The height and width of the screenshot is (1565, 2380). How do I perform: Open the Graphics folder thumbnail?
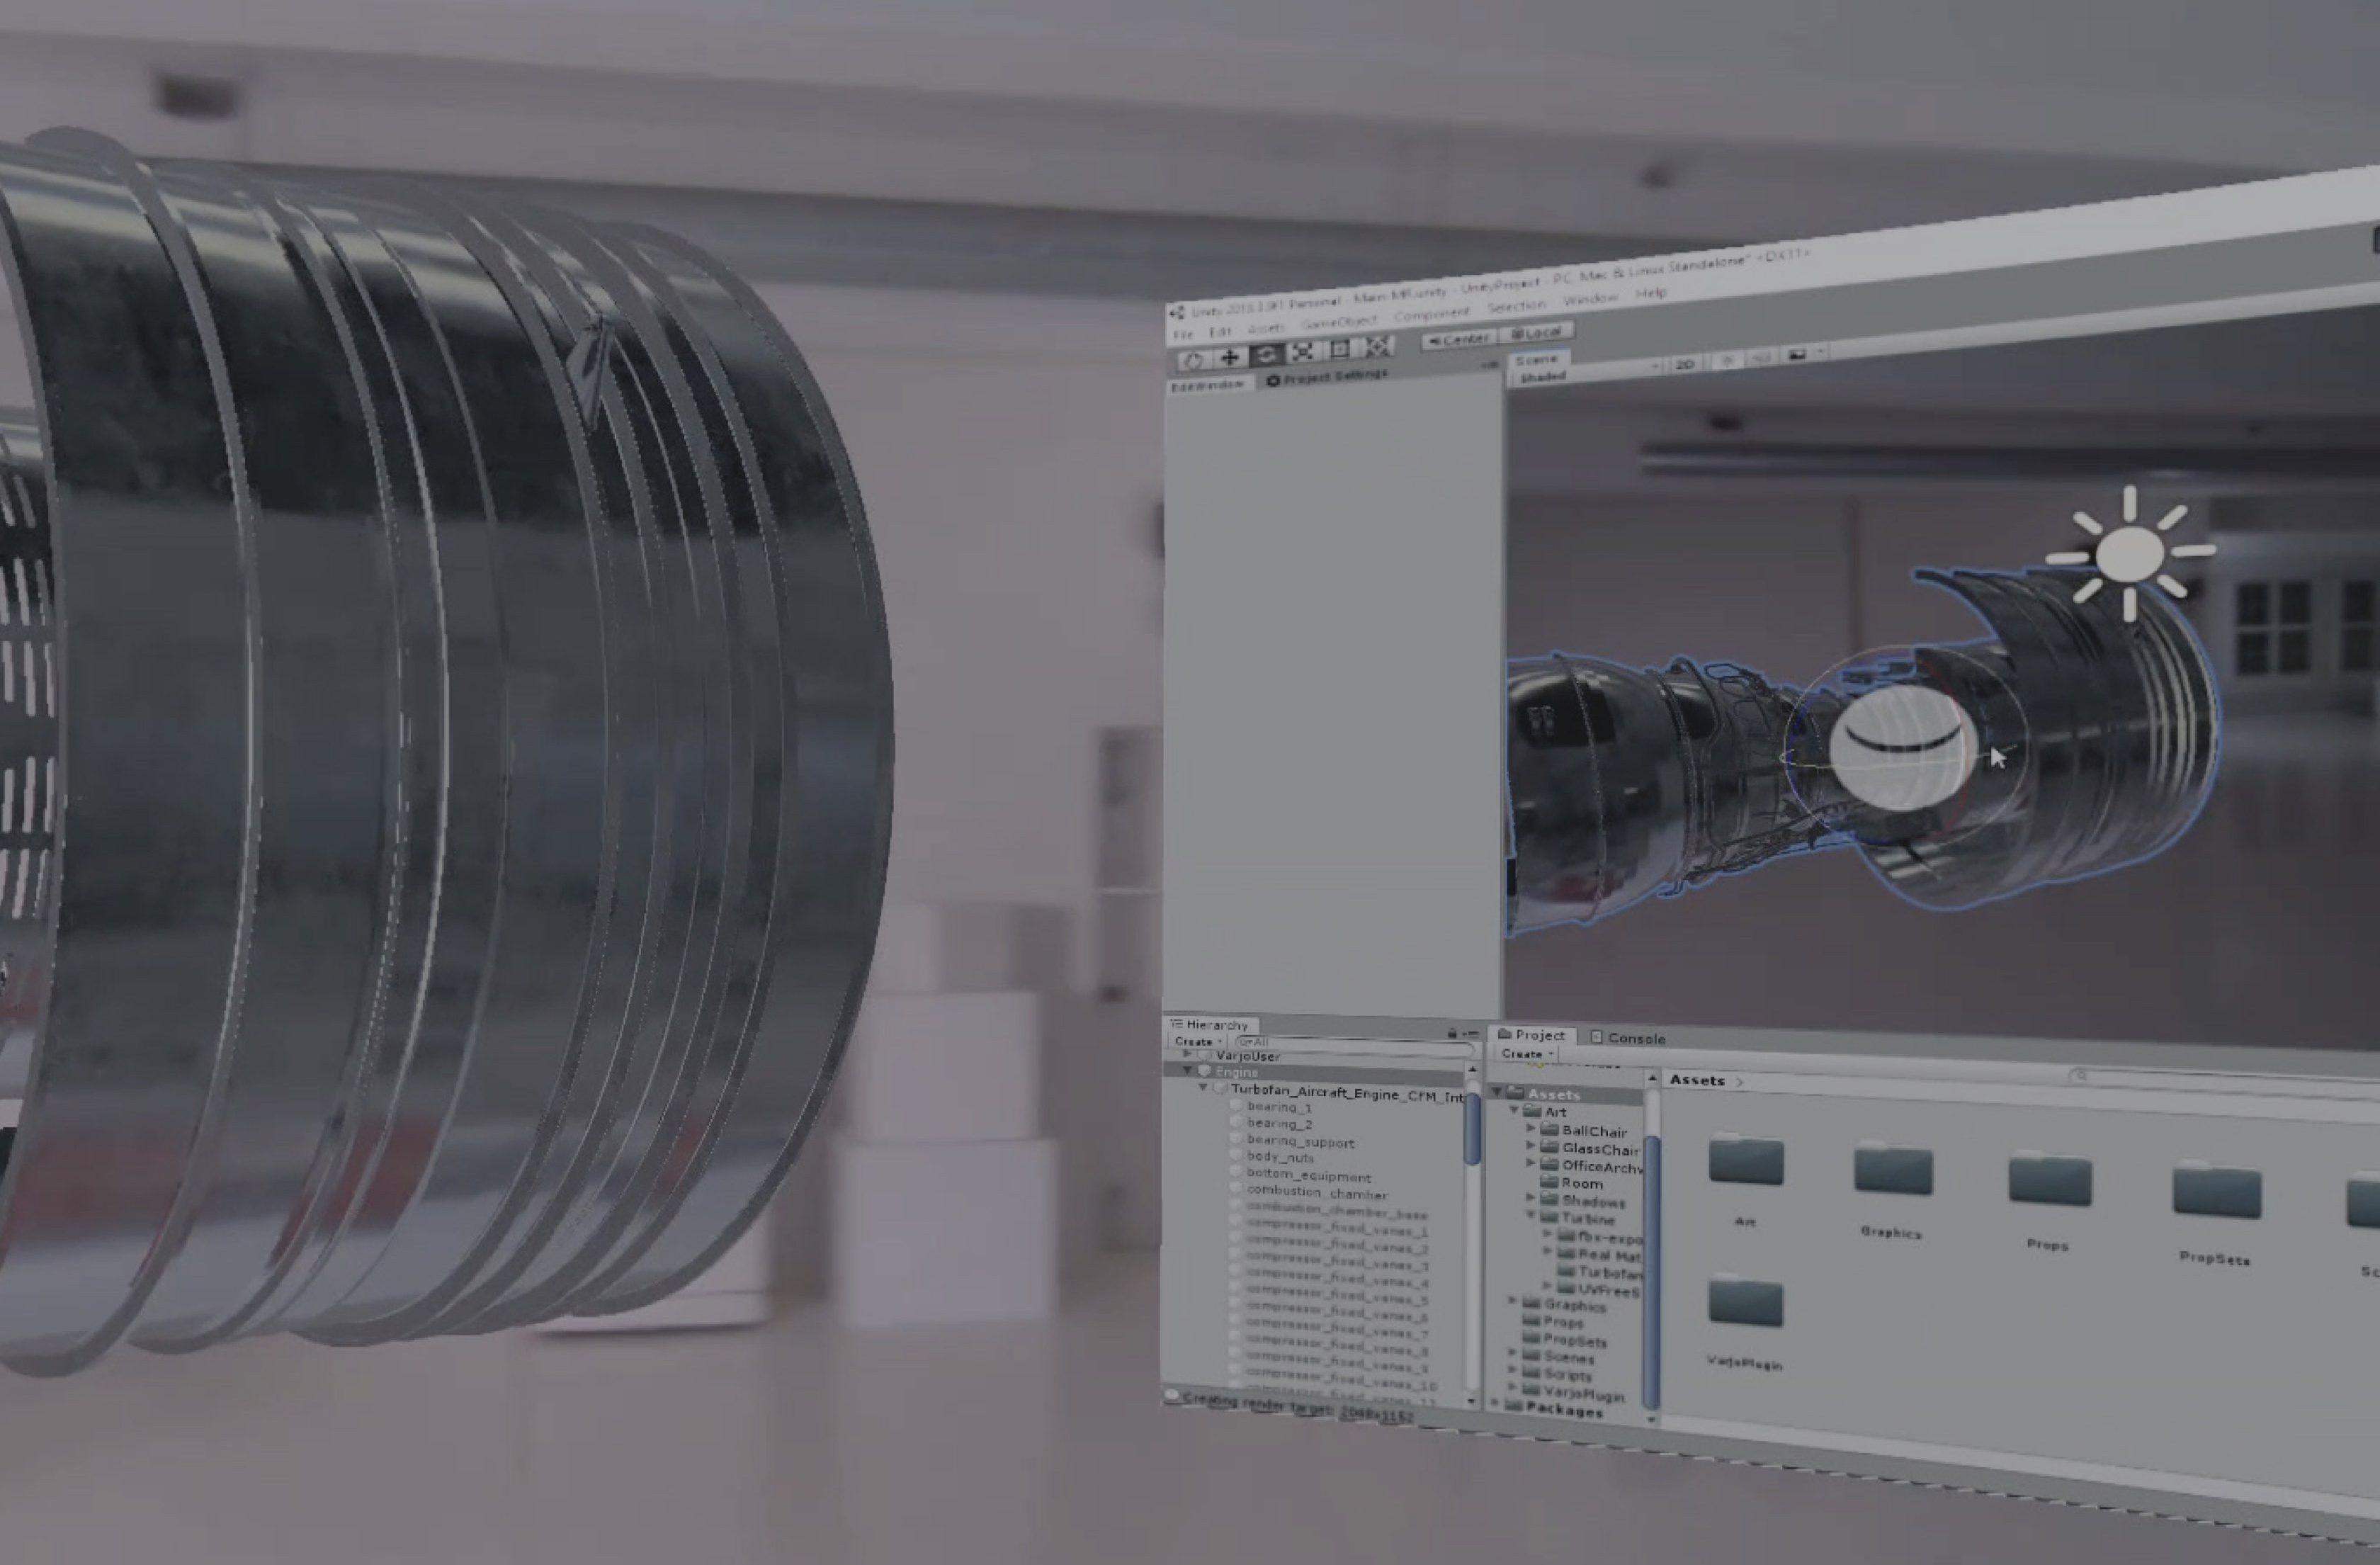1892,1170
